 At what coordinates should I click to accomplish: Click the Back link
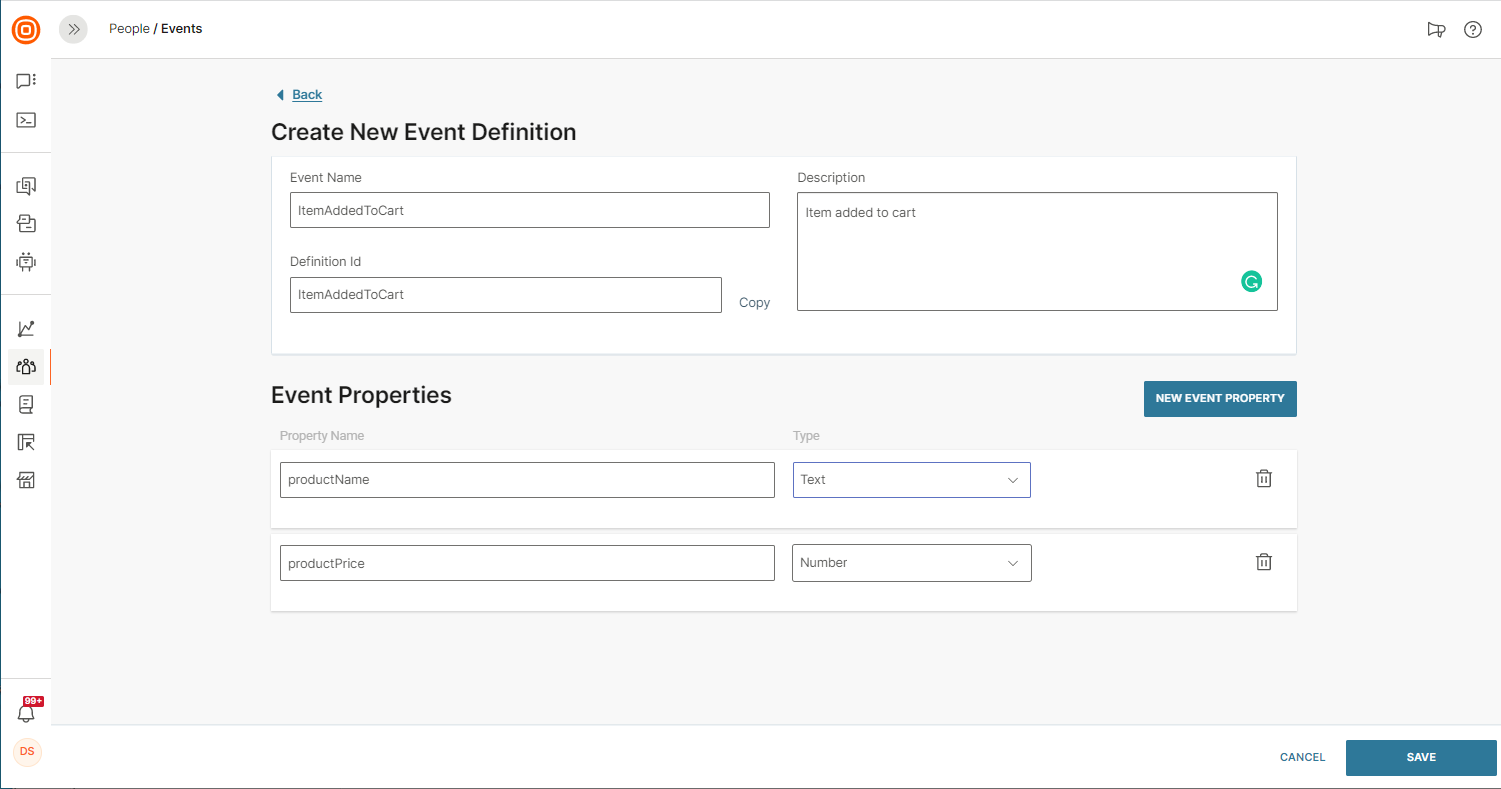[x=306, y=95]
